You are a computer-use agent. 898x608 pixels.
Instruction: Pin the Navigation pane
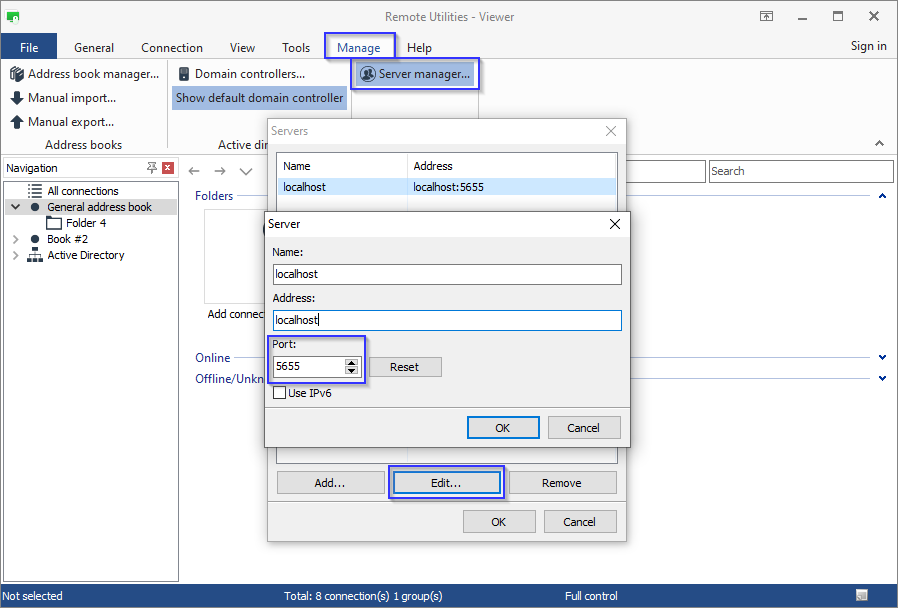152,168
